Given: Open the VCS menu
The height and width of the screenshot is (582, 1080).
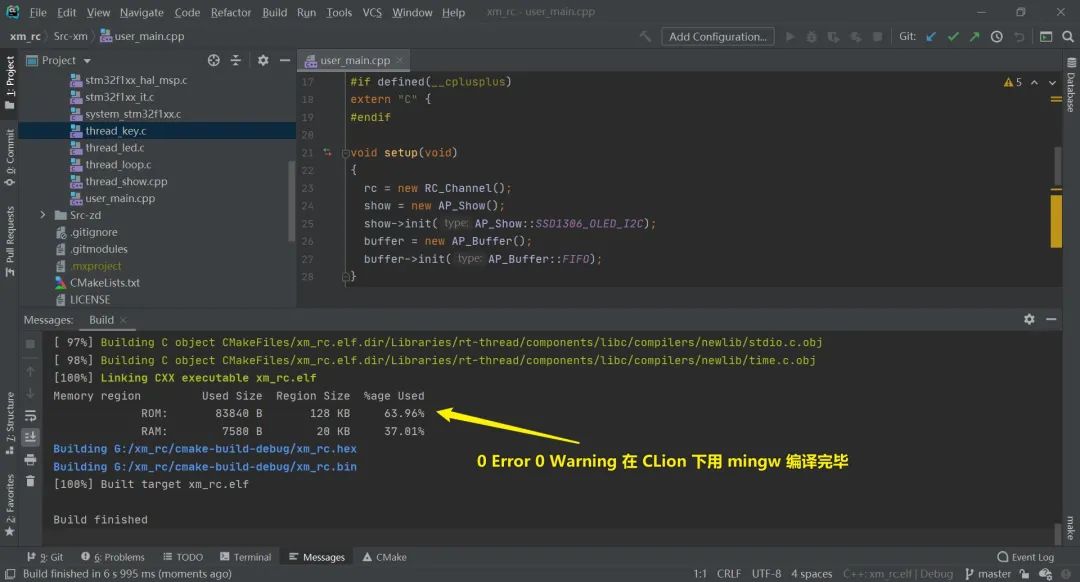Looking at the screenshot, I should pos(372,12).
